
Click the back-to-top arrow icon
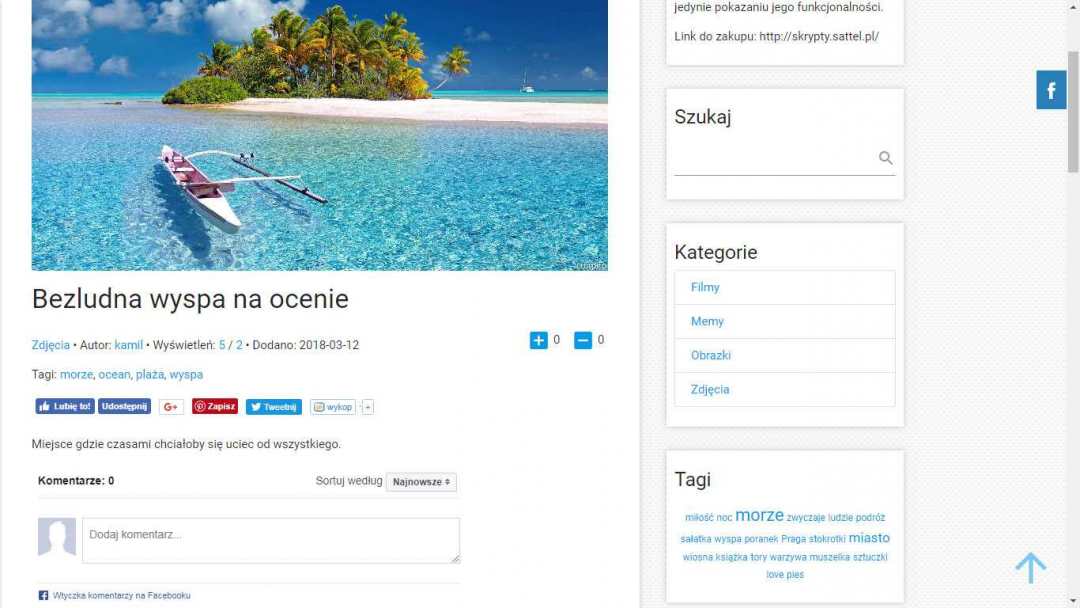pos(1030,567)
